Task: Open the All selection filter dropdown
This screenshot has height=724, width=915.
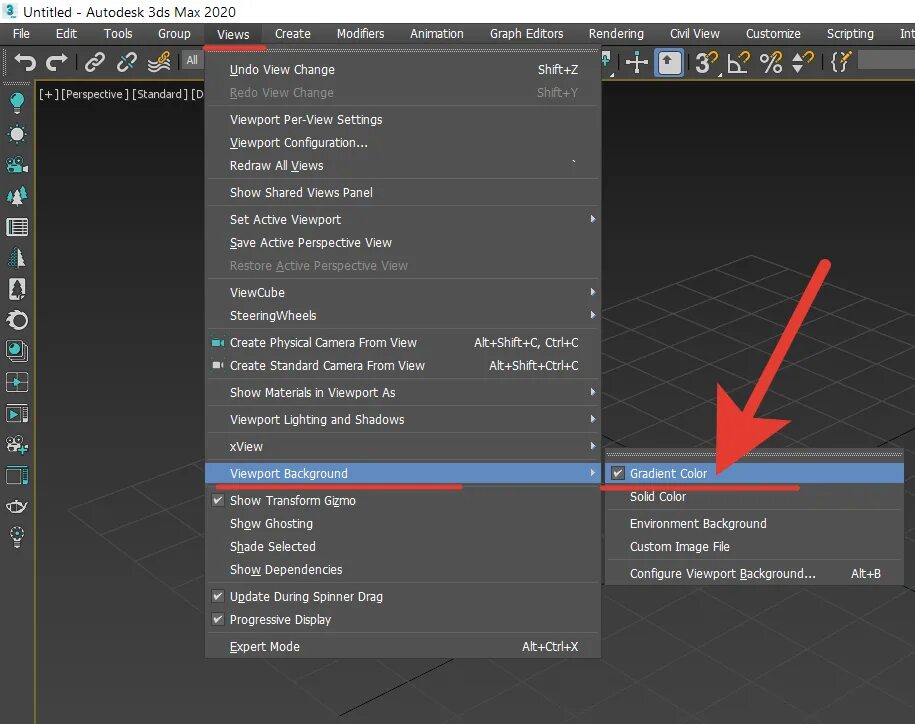Action: (192, 60)
